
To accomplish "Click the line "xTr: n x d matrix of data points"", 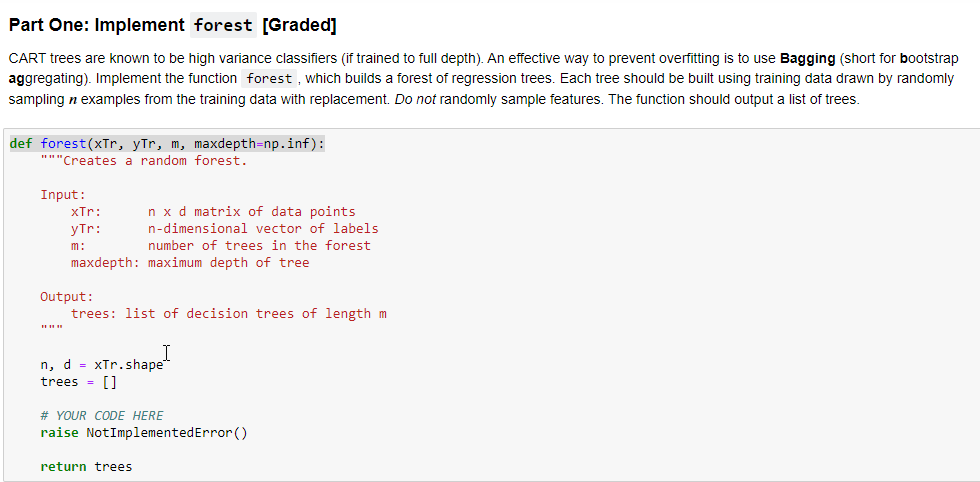I will click(x=213, y=212).
